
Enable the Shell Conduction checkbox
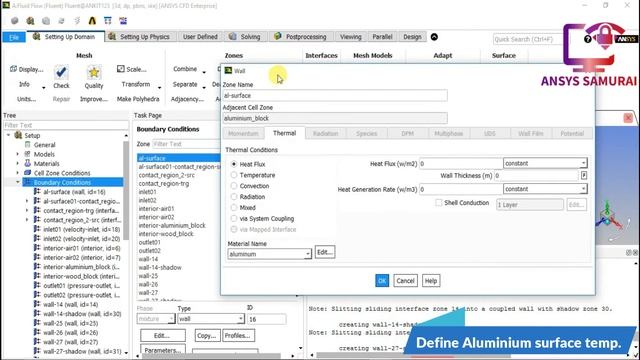click(438, 203)
